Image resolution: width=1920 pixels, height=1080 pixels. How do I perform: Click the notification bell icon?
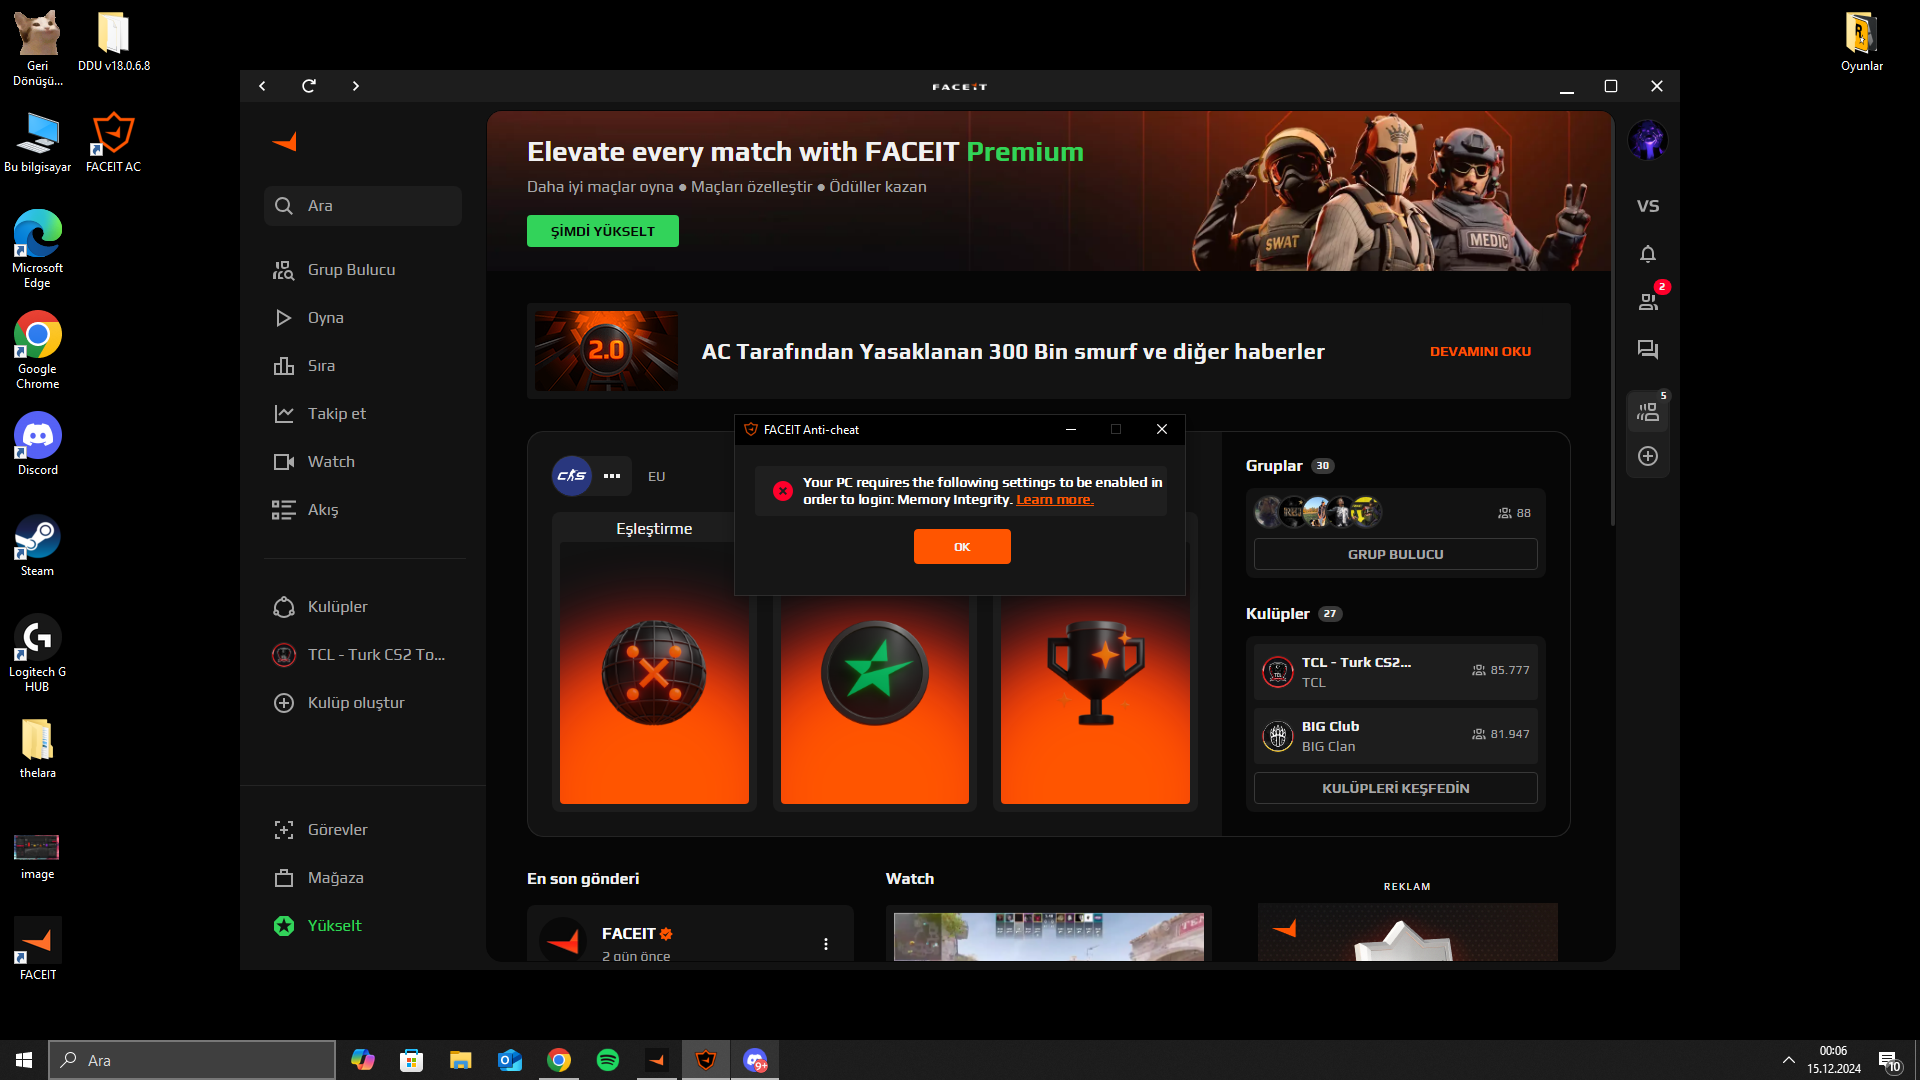click(x=1648, y=254)
